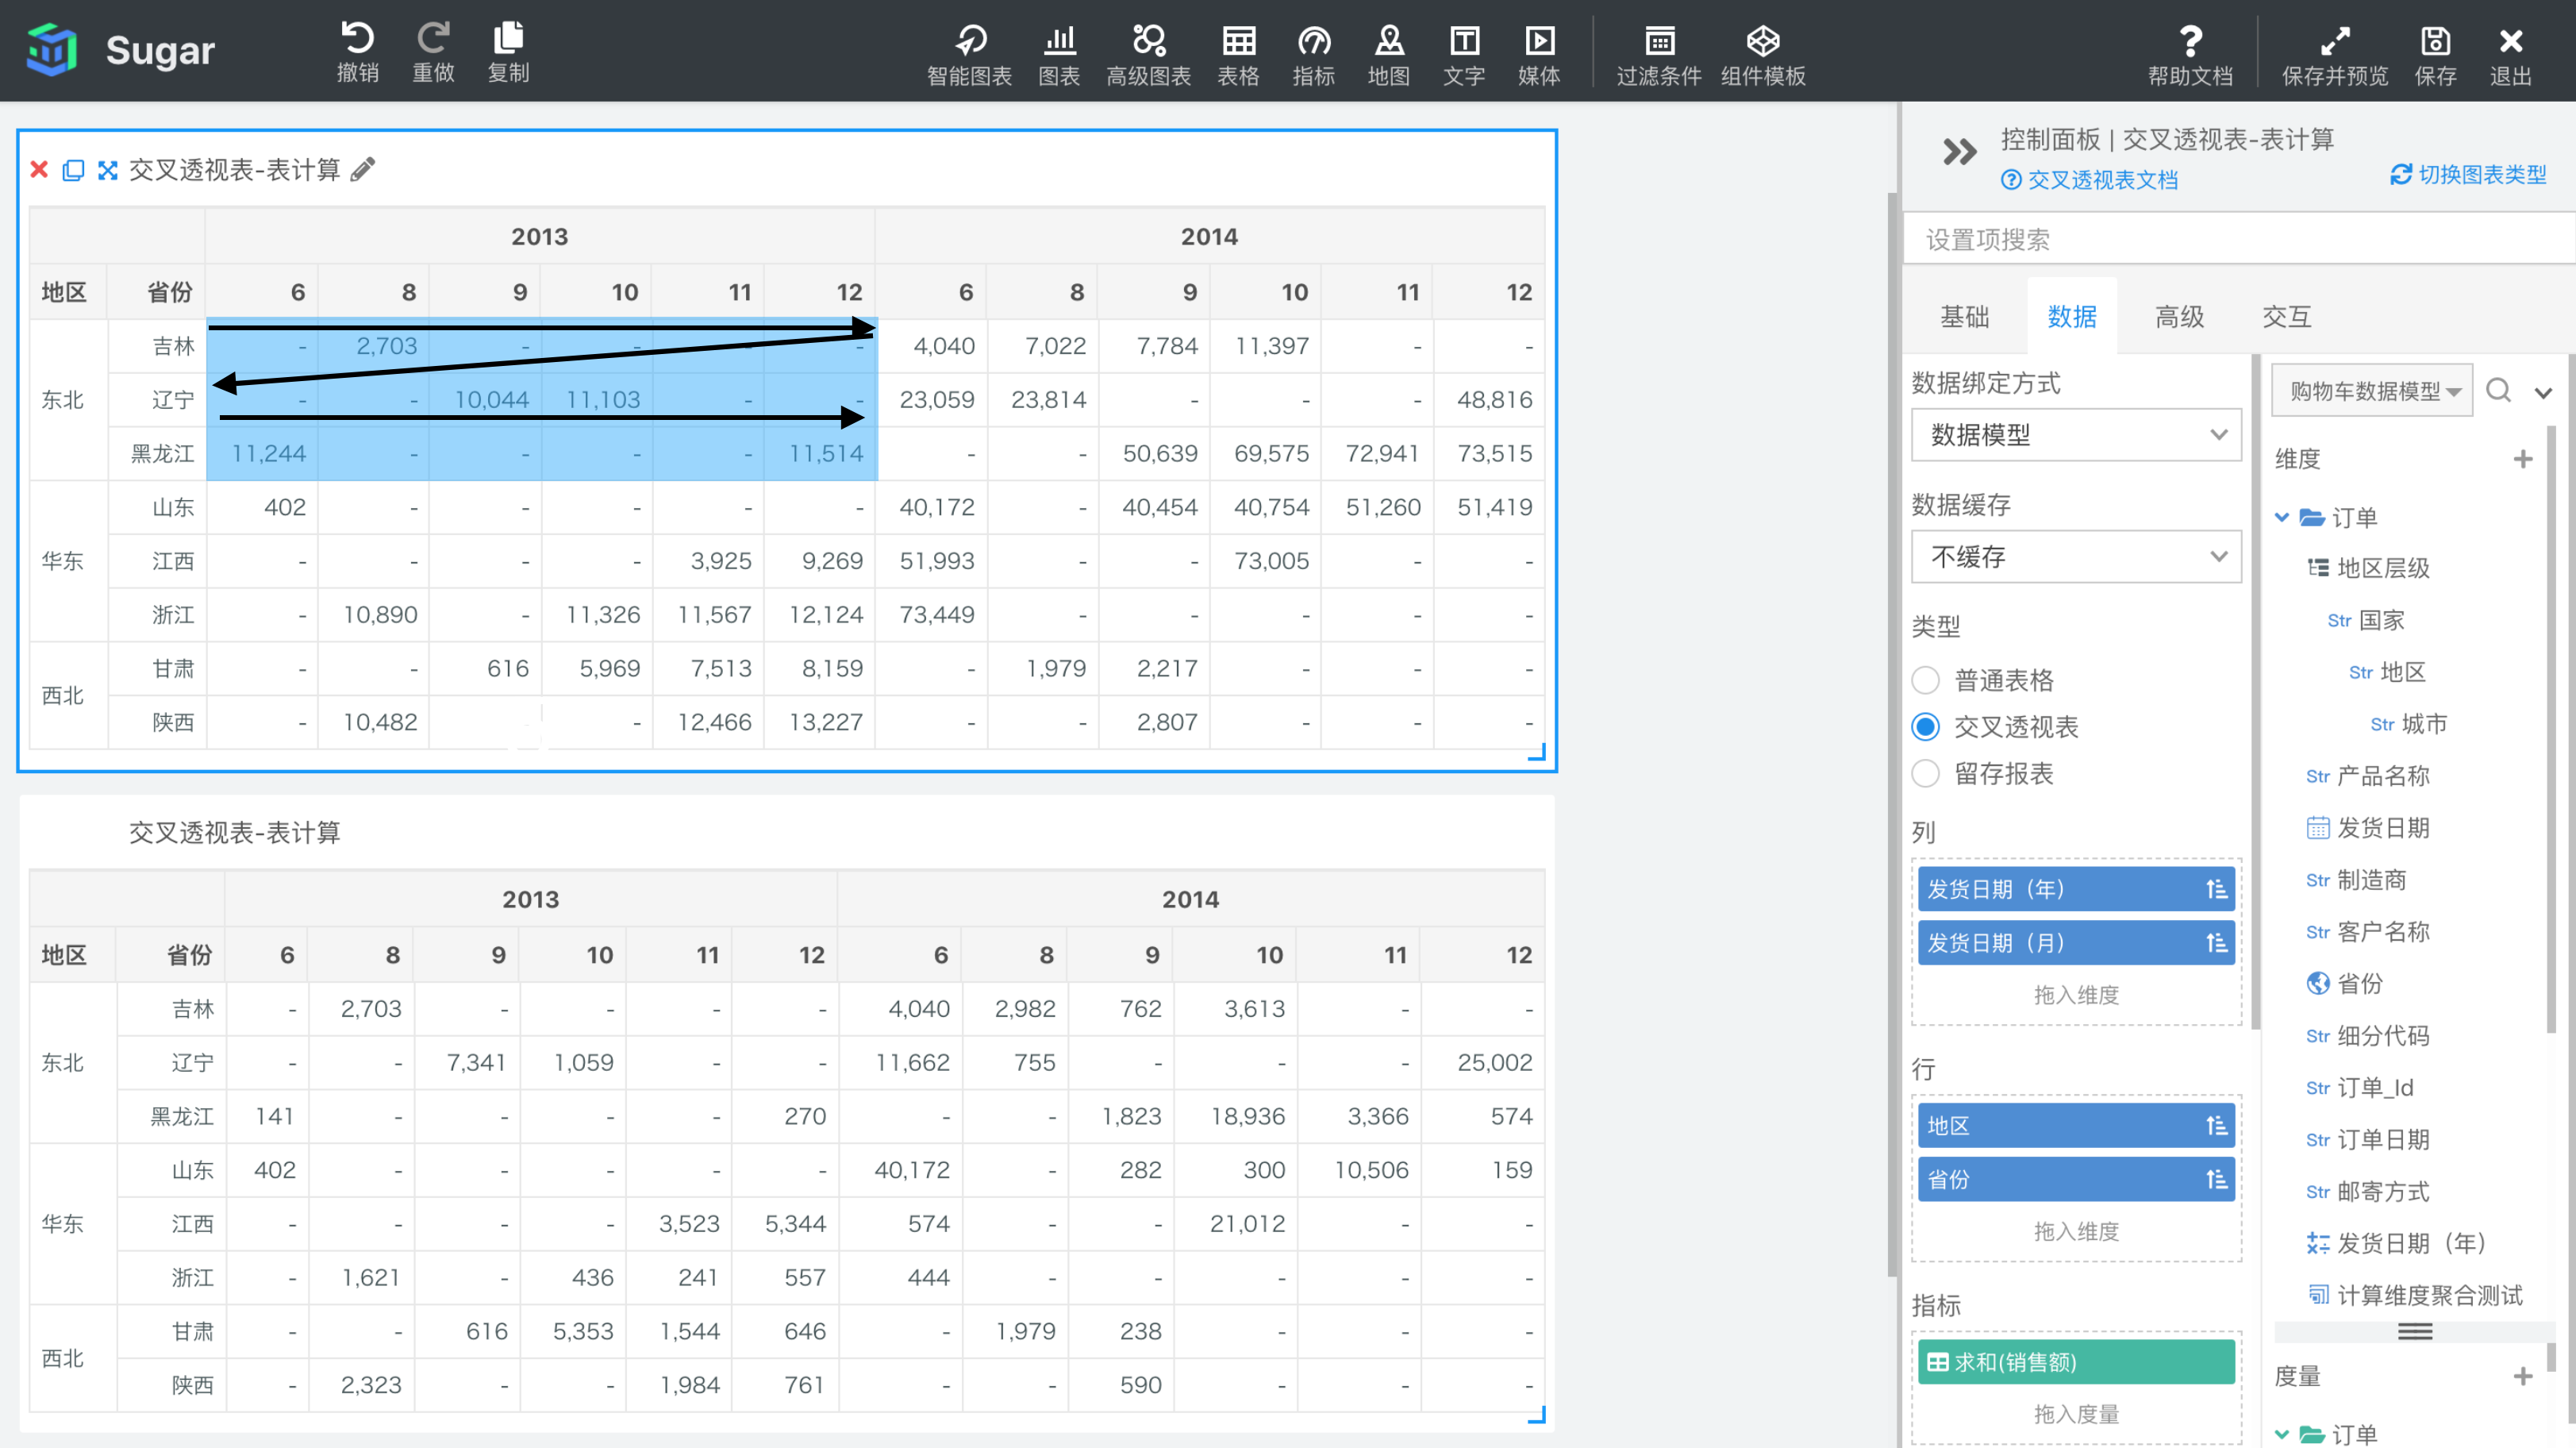Click the dimension/measure panel divider handle
This screenshot has height=1448, width=2576.
[2415, 1331]
